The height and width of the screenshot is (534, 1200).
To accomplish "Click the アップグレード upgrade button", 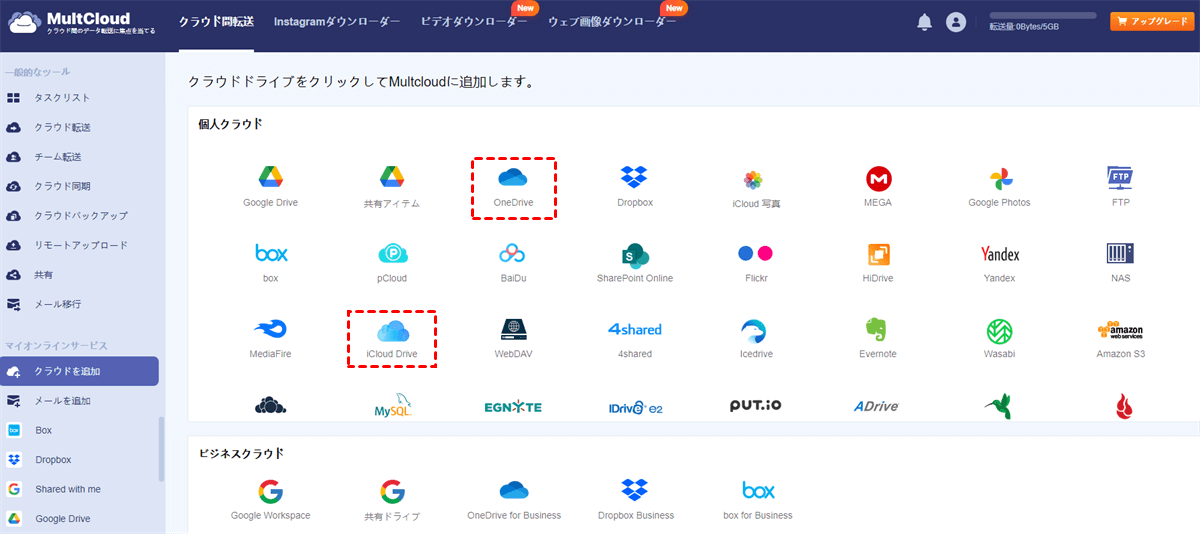I will (x=1151, y=21).
